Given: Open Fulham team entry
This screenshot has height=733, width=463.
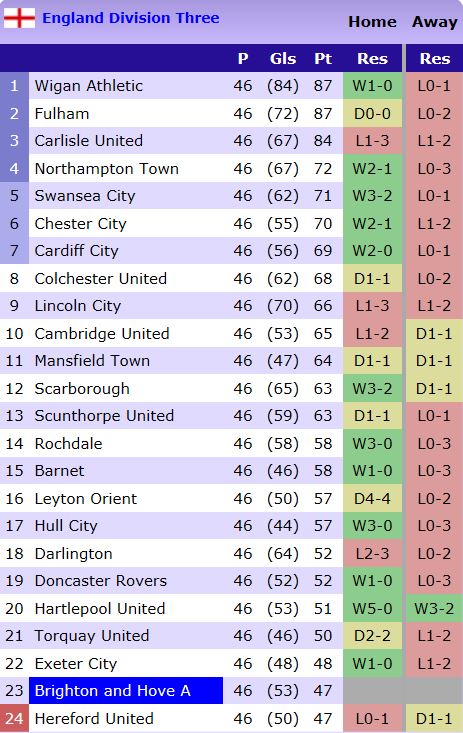Looking at the screenshot, I should 62,113.
